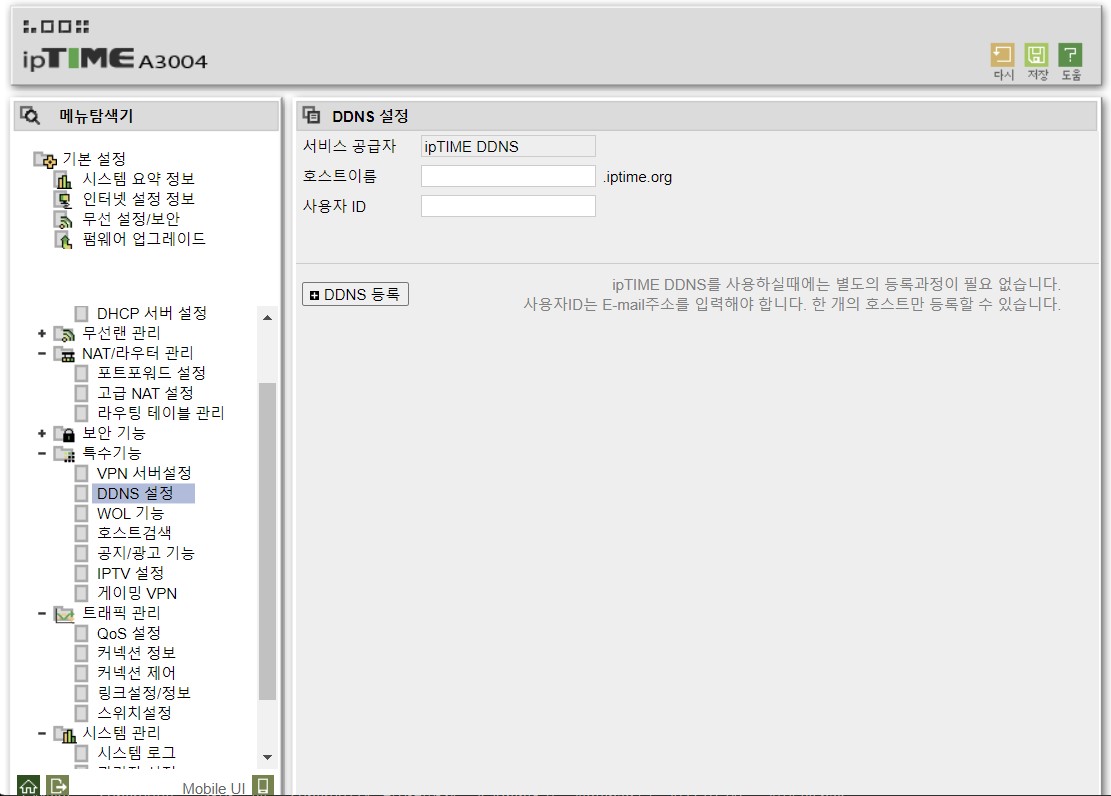
Task: Open 시스템 로그 in the tree
Action: pos(136,753)
